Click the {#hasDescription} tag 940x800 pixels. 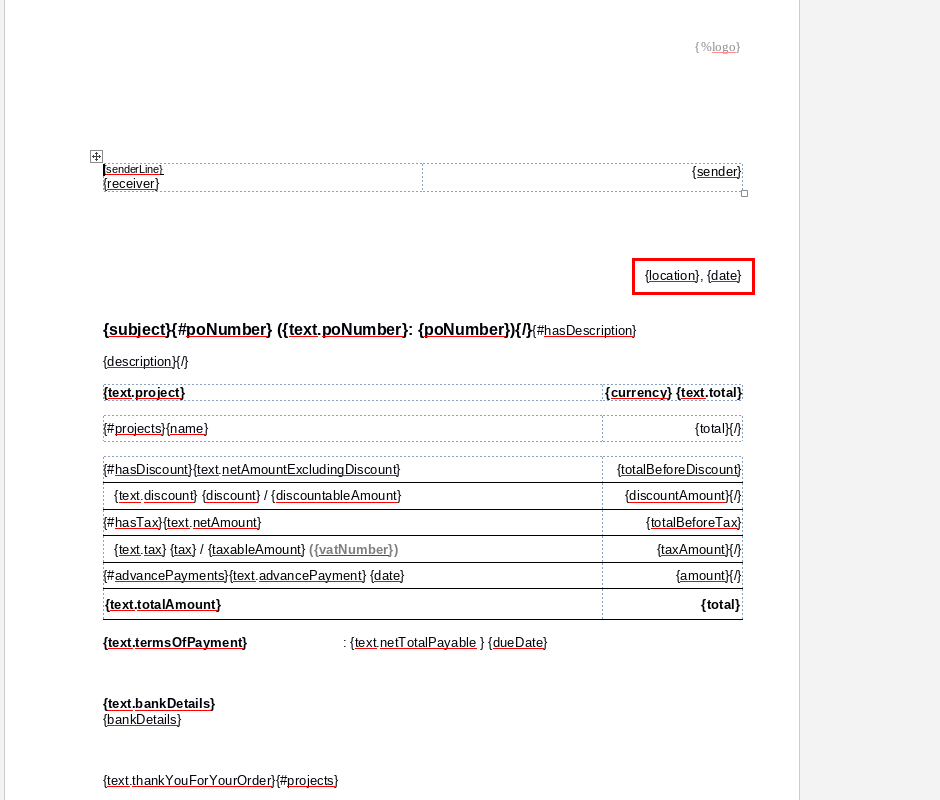pos(585,330)
